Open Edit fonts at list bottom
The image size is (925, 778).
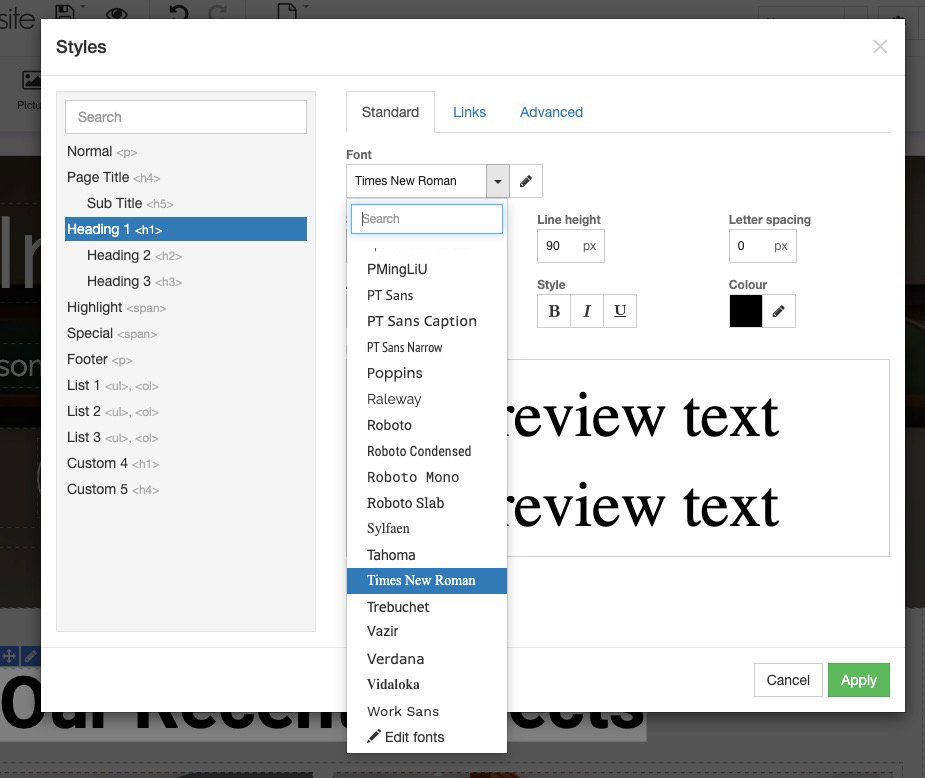coord(427,737)
